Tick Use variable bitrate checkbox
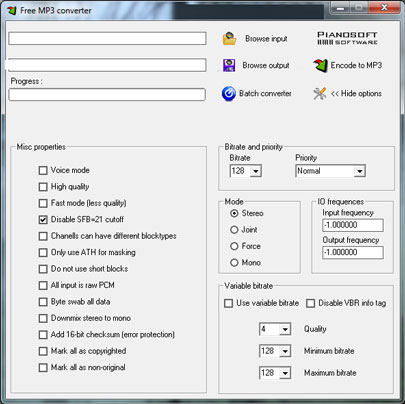This screenshot has width=405, height=404. (228, 303)
